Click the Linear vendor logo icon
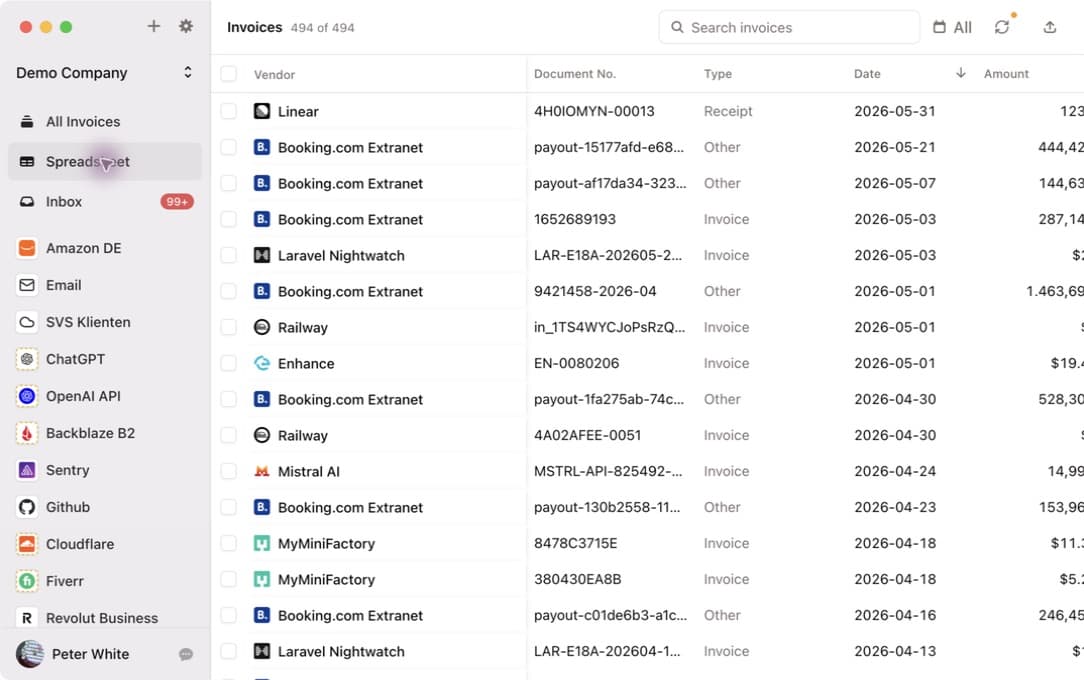 coord(262,111)
